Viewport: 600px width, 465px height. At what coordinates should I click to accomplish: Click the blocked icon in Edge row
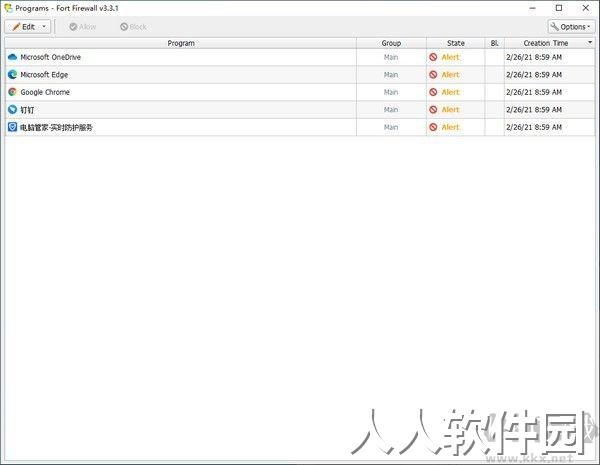tap(433, 75)
